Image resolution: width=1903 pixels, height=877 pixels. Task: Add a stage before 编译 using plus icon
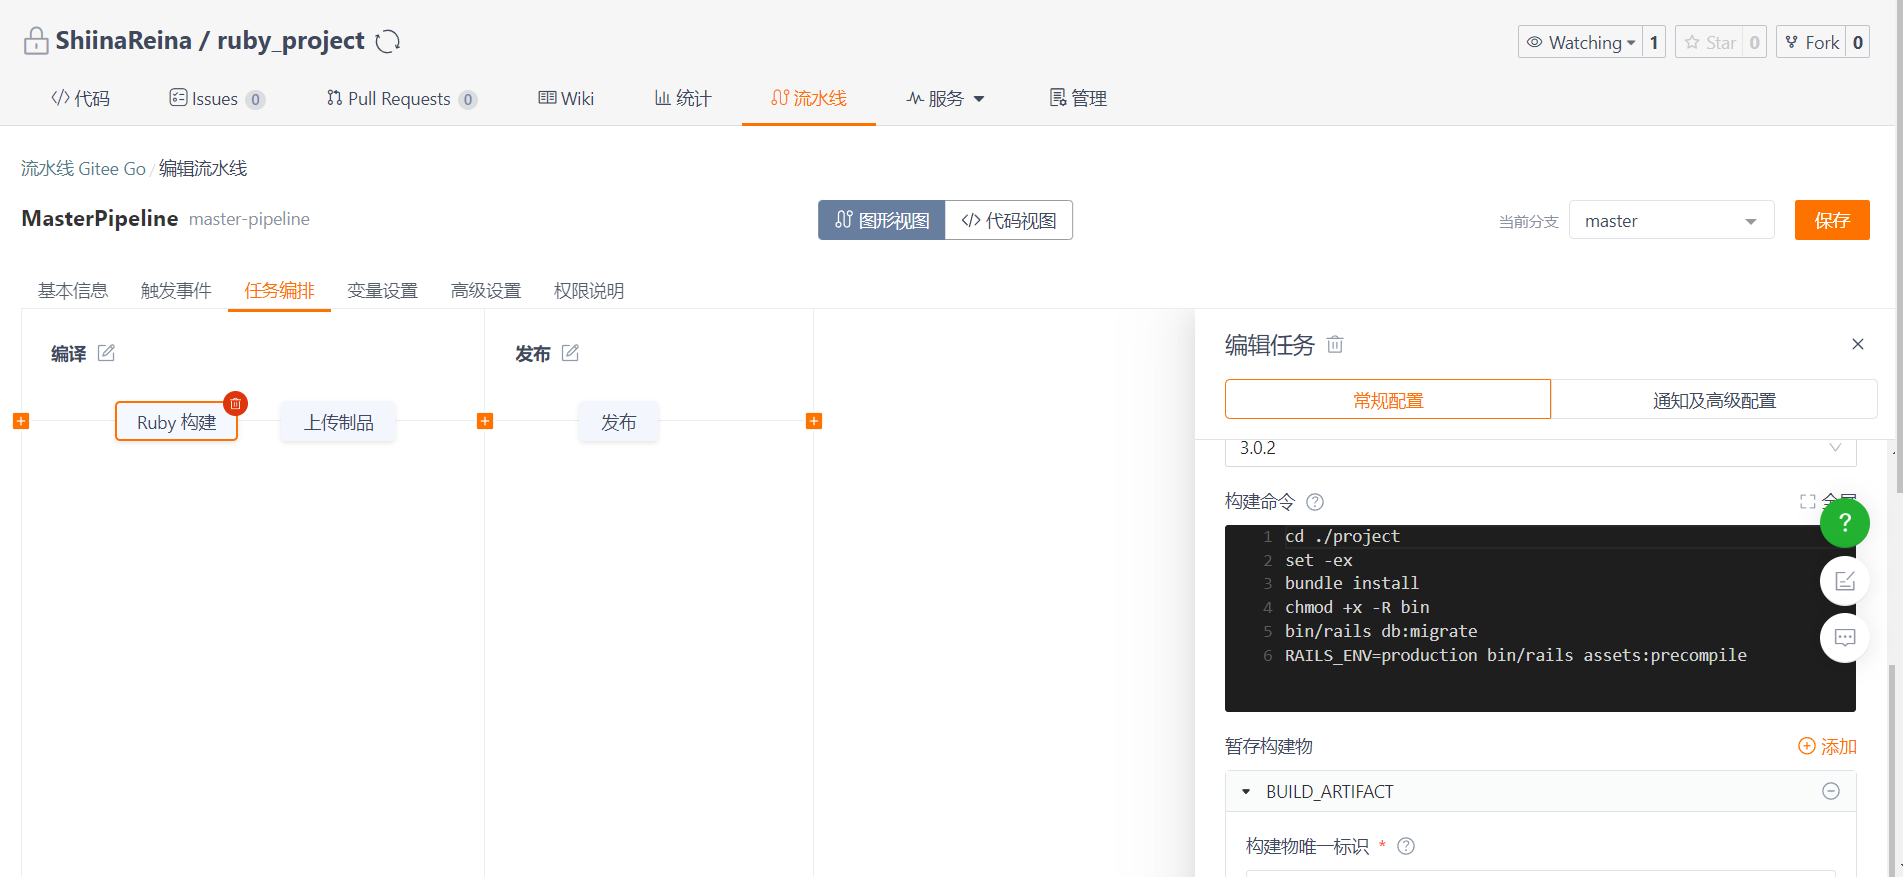point(21,421)
